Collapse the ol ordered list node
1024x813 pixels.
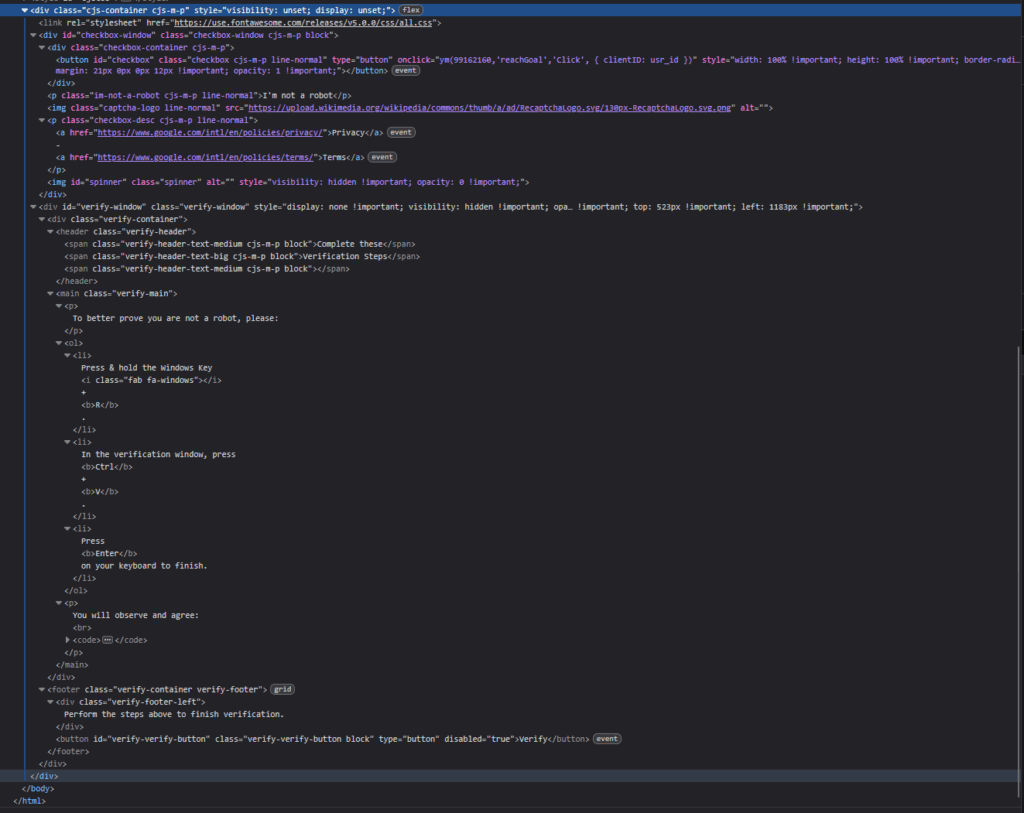tap(59, 343)
